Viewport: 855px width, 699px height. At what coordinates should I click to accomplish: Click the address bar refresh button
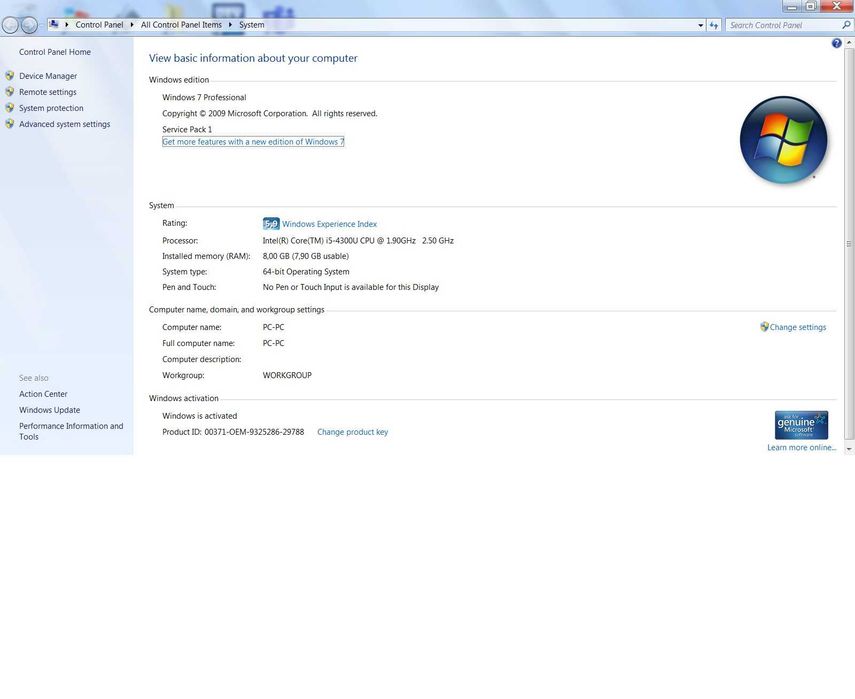714,25
